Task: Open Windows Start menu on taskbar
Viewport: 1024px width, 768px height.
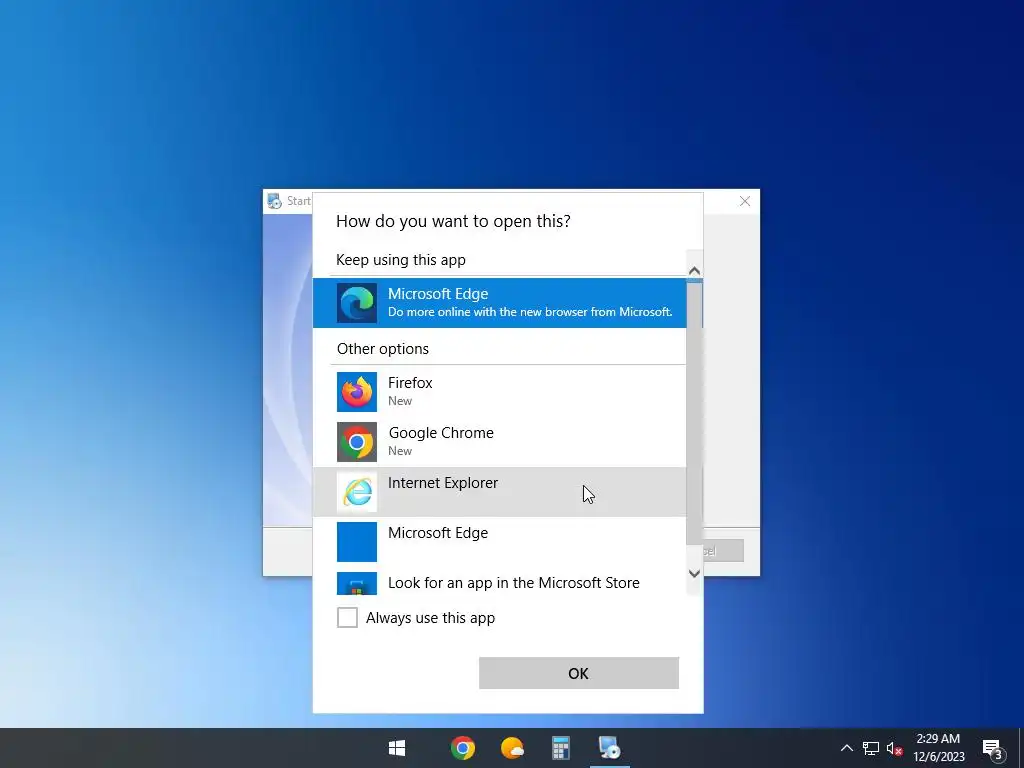Action: click(397, 748)
